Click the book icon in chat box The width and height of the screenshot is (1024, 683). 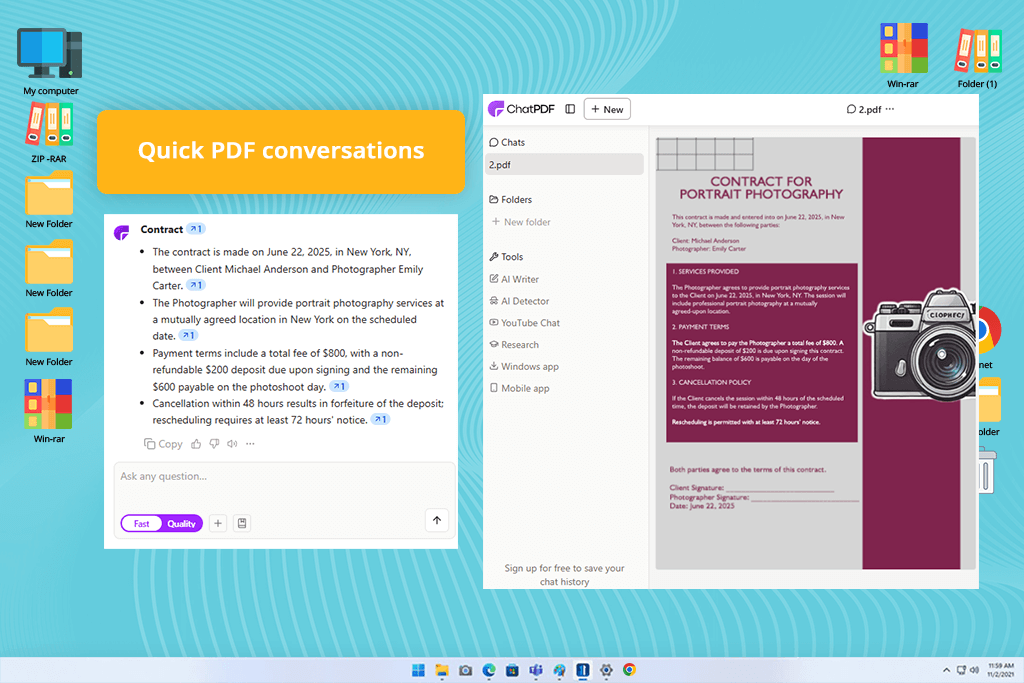pyautogui.click(x=242, y=523)
